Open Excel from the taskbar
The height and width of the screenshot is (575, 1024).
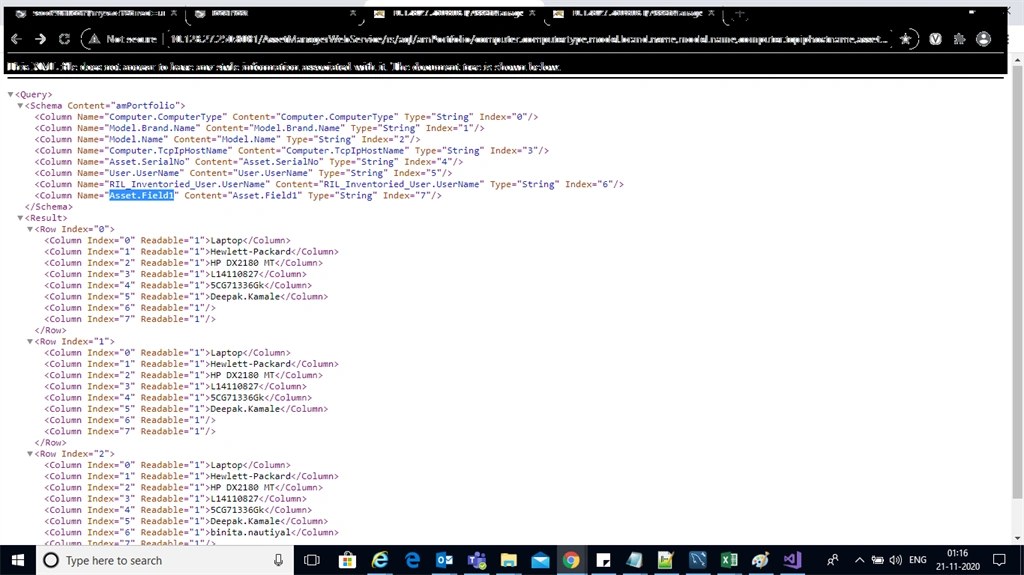point(729,560)
